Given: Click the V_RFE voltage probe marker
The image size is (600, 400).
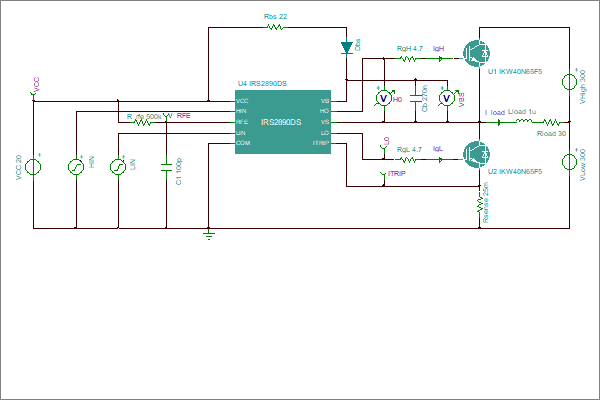Looking at the screenshot, I should [166, 116].
